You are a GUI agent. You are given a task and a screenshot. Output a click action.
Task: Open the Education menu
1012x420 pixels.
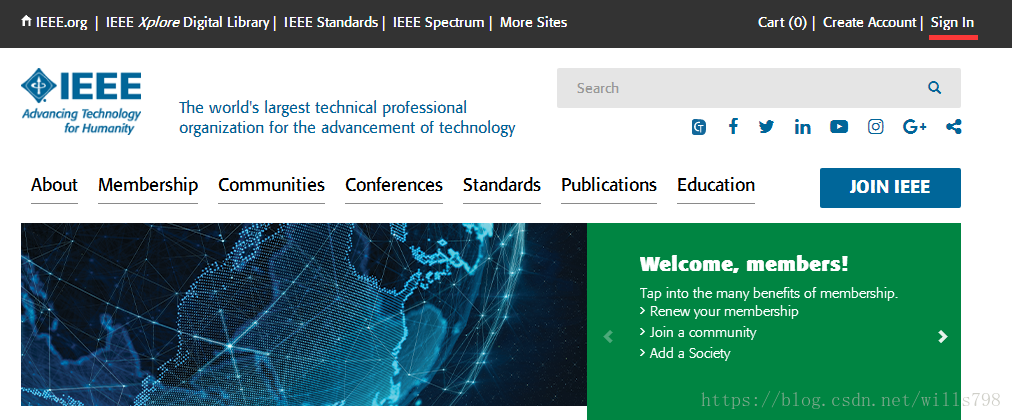click(716, 185)
